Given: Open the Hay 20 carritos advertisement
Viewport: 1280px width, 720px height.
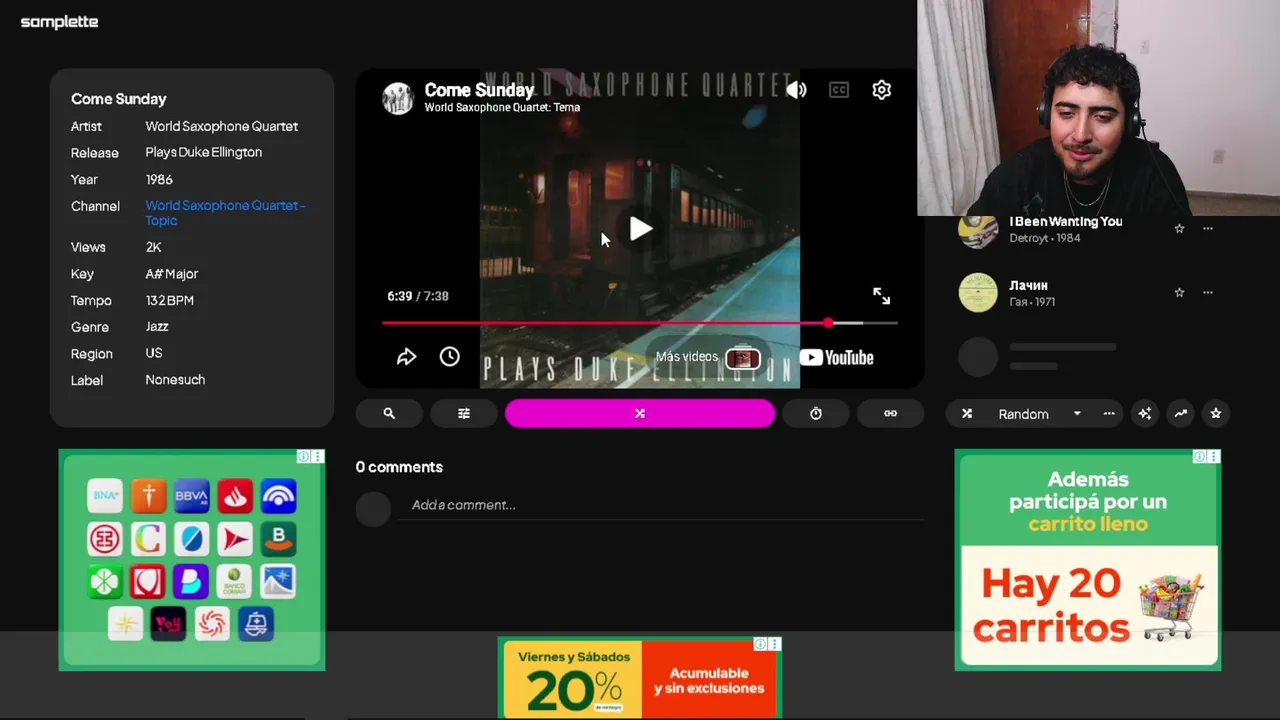Looking at the screenshot, I should (1088, 560).
